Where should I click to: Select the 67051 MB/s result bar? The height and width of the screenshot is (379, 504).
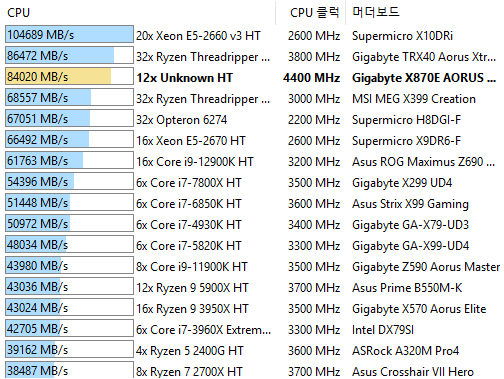tap(69, 118)
